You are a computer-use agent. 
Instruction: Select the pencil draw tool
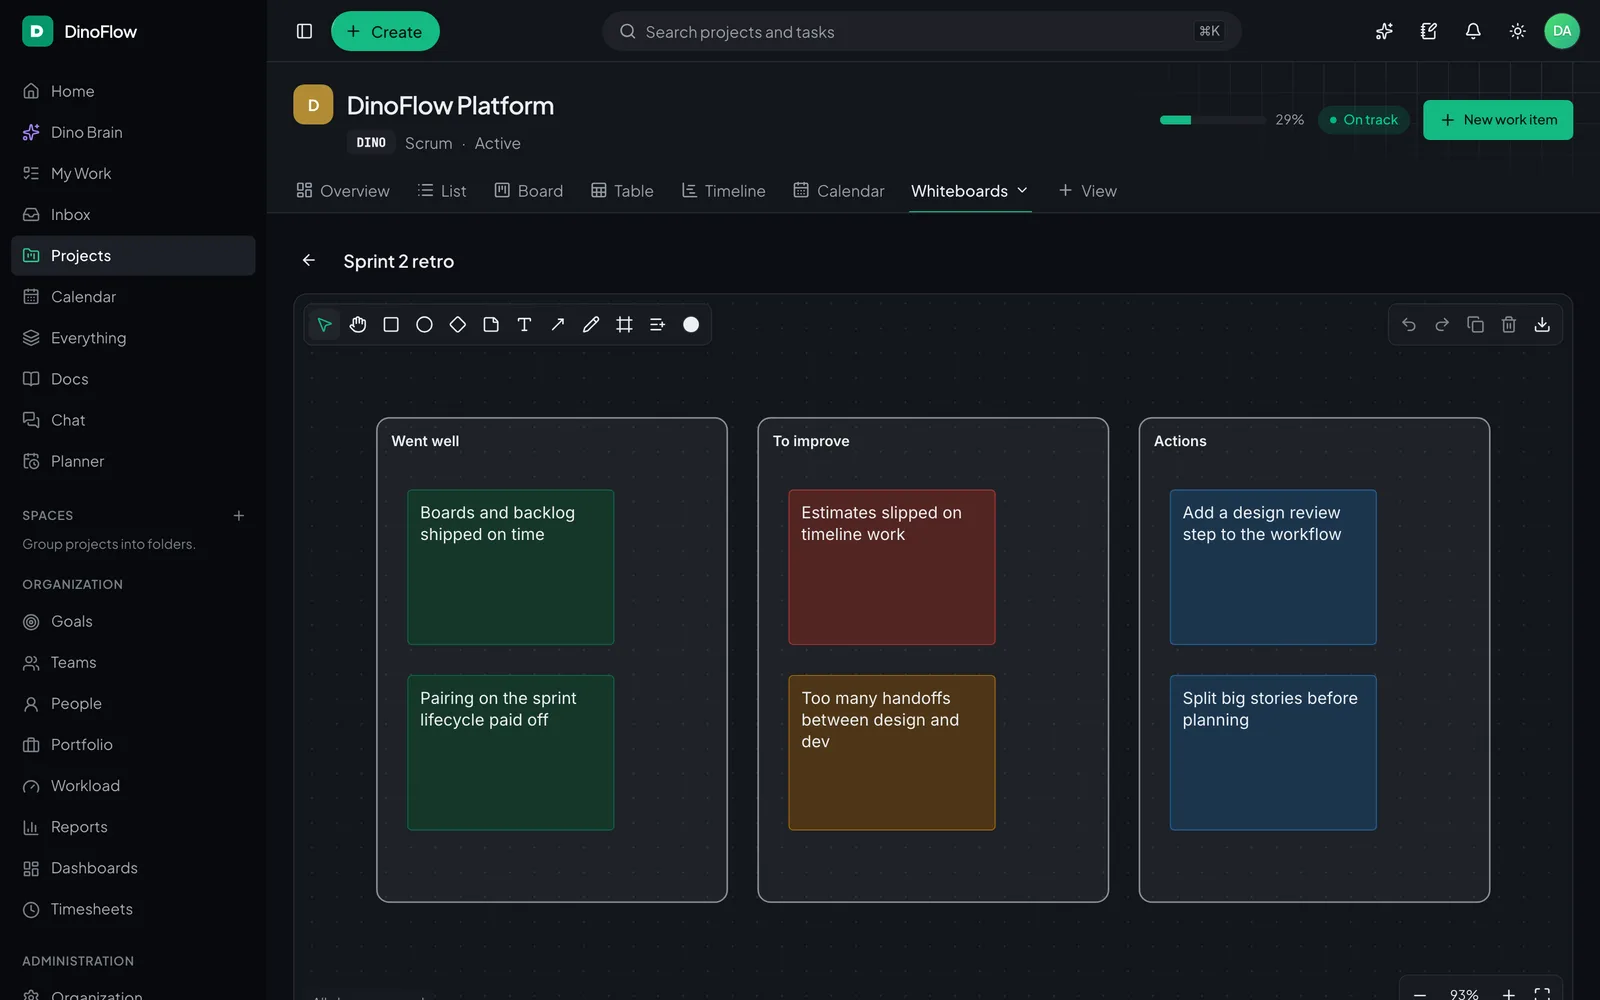[x=591, y=324]
